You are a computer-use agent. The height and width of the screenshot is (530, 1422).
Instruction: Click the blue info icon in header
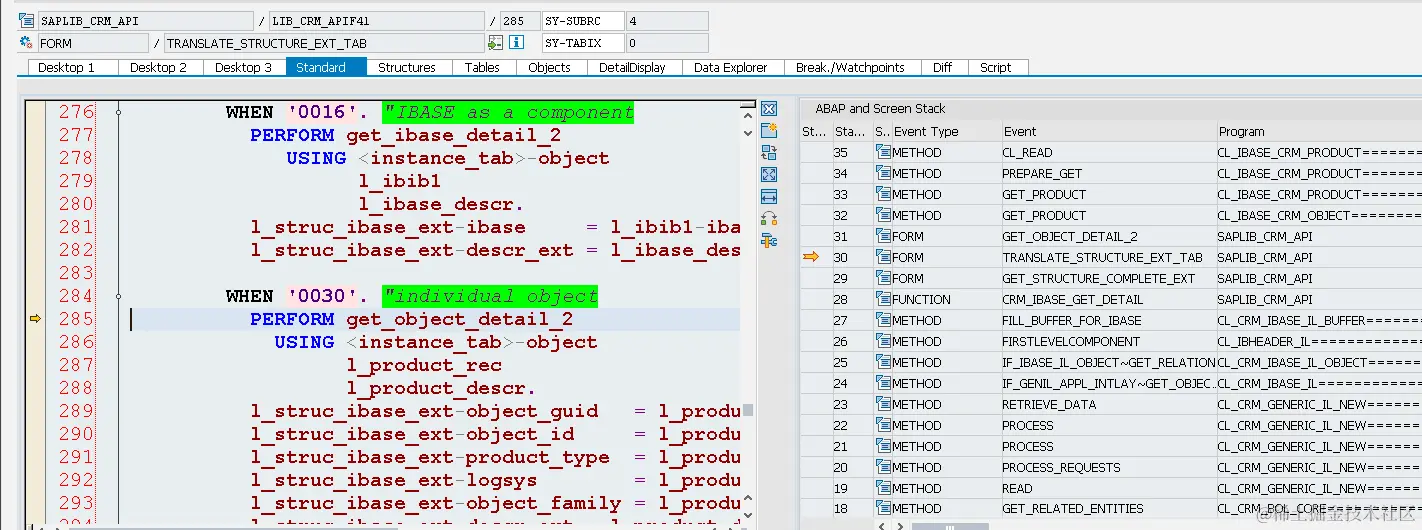(516, 42)
